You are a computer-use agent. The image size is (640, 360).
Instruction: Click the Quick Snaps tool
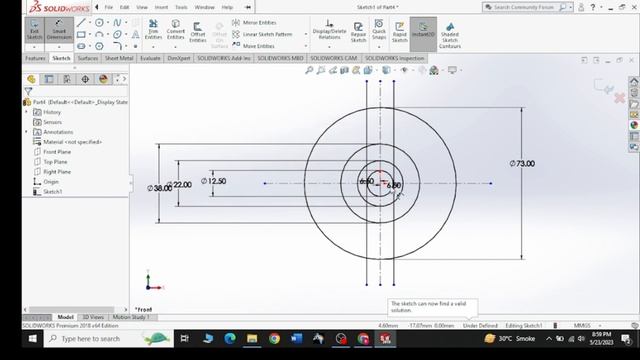click(x=379, y=29)
